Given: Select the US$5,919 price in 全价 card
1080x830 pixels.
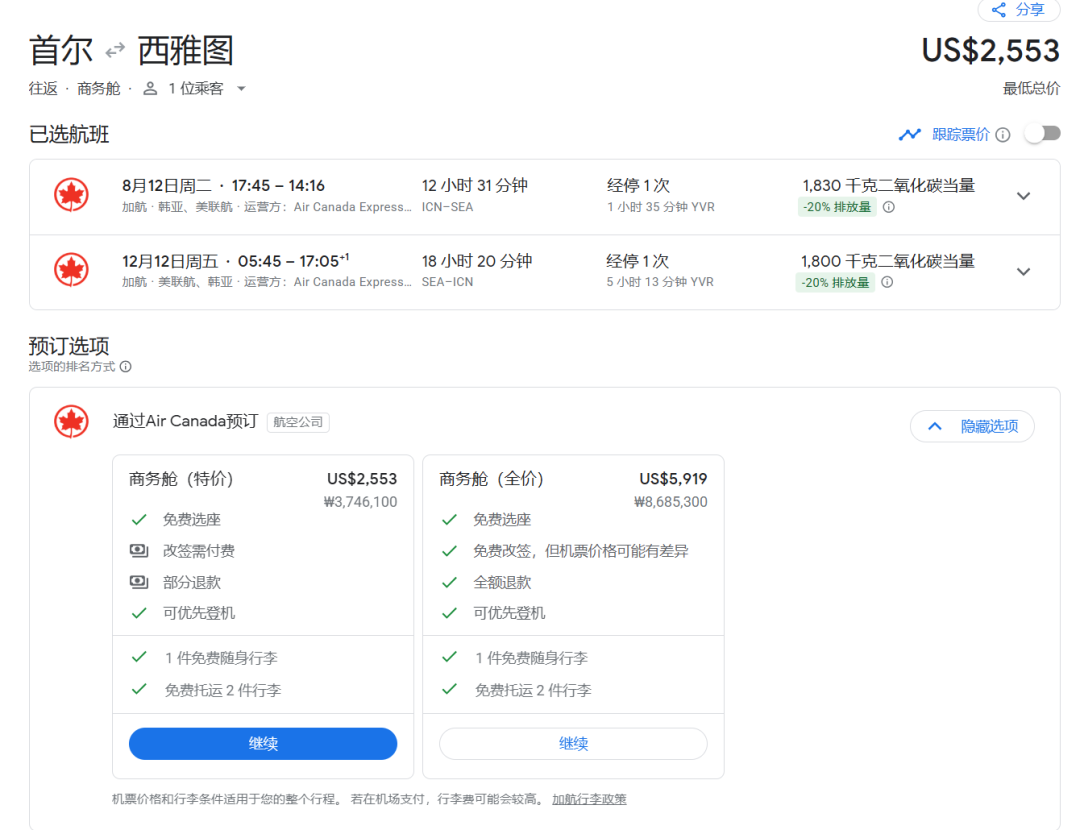Looking at the screenshot, I should tap(673, 479).
